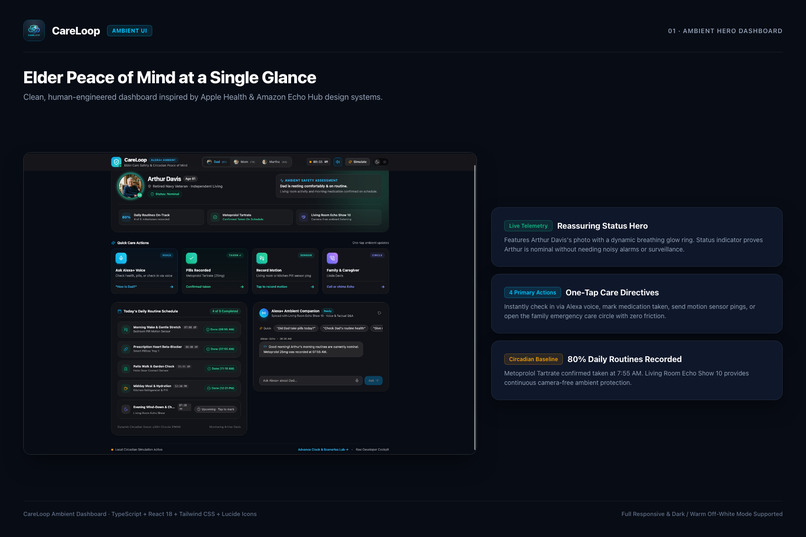Toggle Done status for Prescription Heart Beta-Blocker
The image size is (806, 537).
(221, 349)
